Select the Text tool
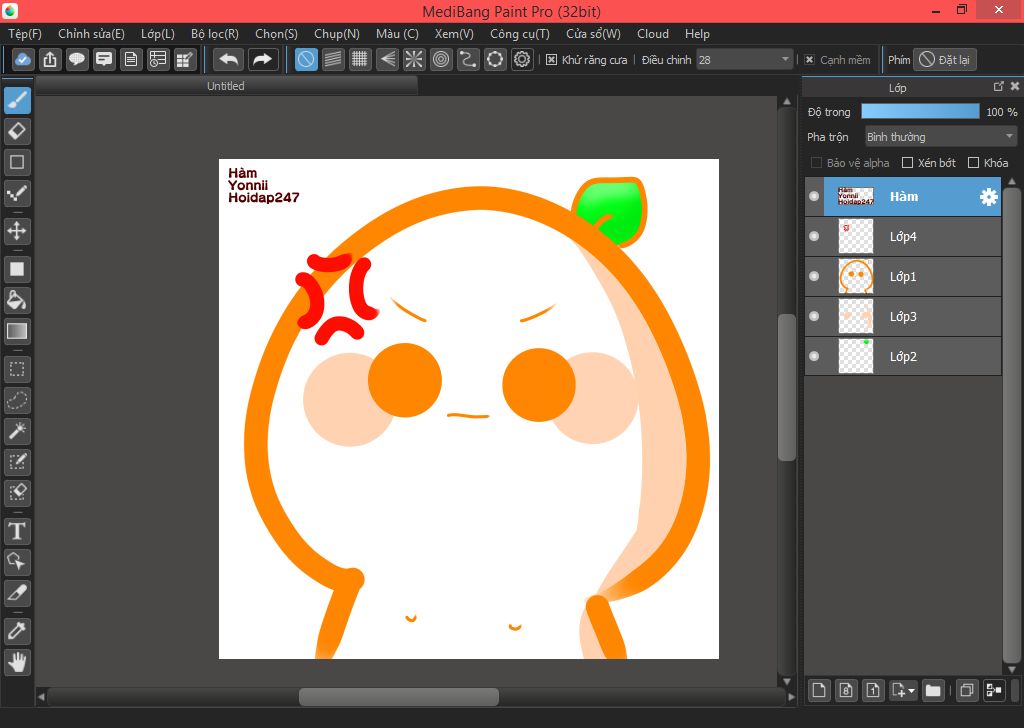The image size is (1024, 728). pyautogui.click(x=17, y=531)
